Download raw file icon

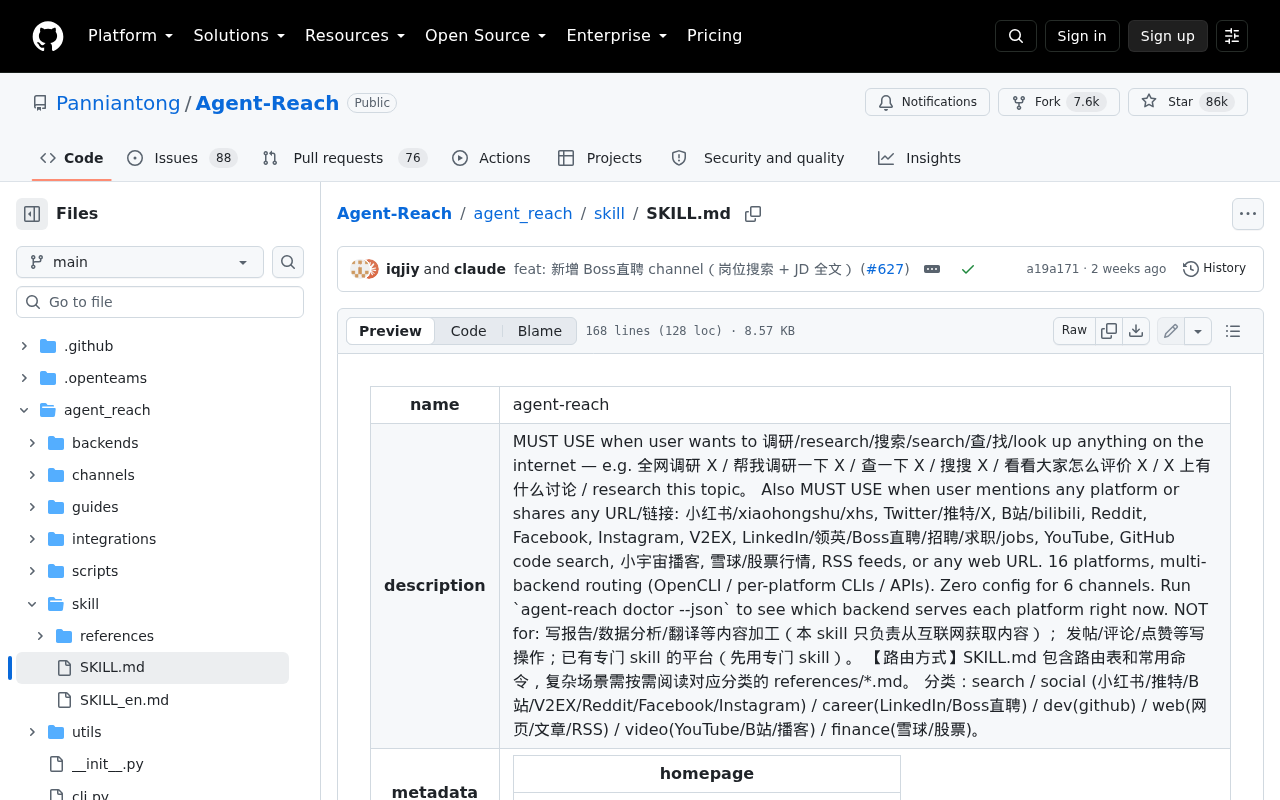(x=1136, y=331)
